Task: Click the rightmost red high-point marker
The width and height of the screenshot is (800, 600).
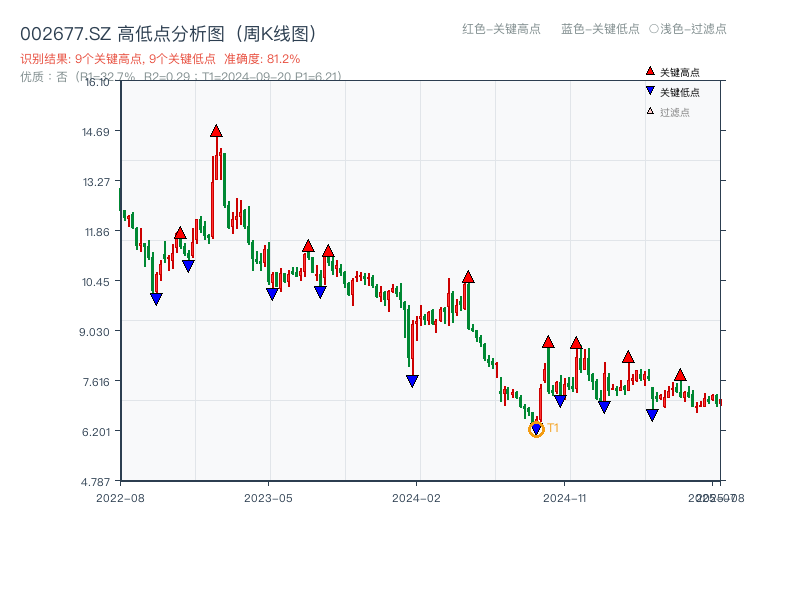Action: 680,375
